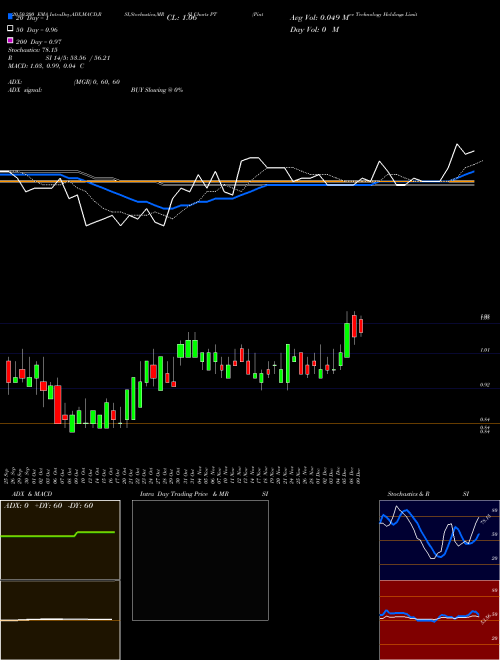Click the blue 20 Day legend swatch
The image size is (500, 660).
pos(10,17)
